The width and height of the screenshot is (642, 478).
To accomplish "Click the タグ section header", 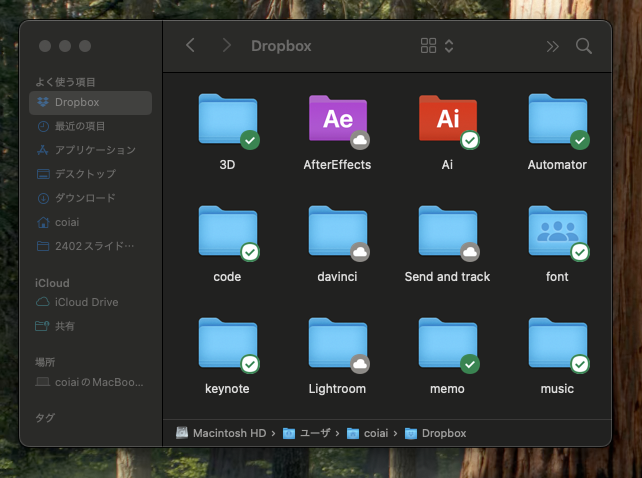I will pos(45,418).
